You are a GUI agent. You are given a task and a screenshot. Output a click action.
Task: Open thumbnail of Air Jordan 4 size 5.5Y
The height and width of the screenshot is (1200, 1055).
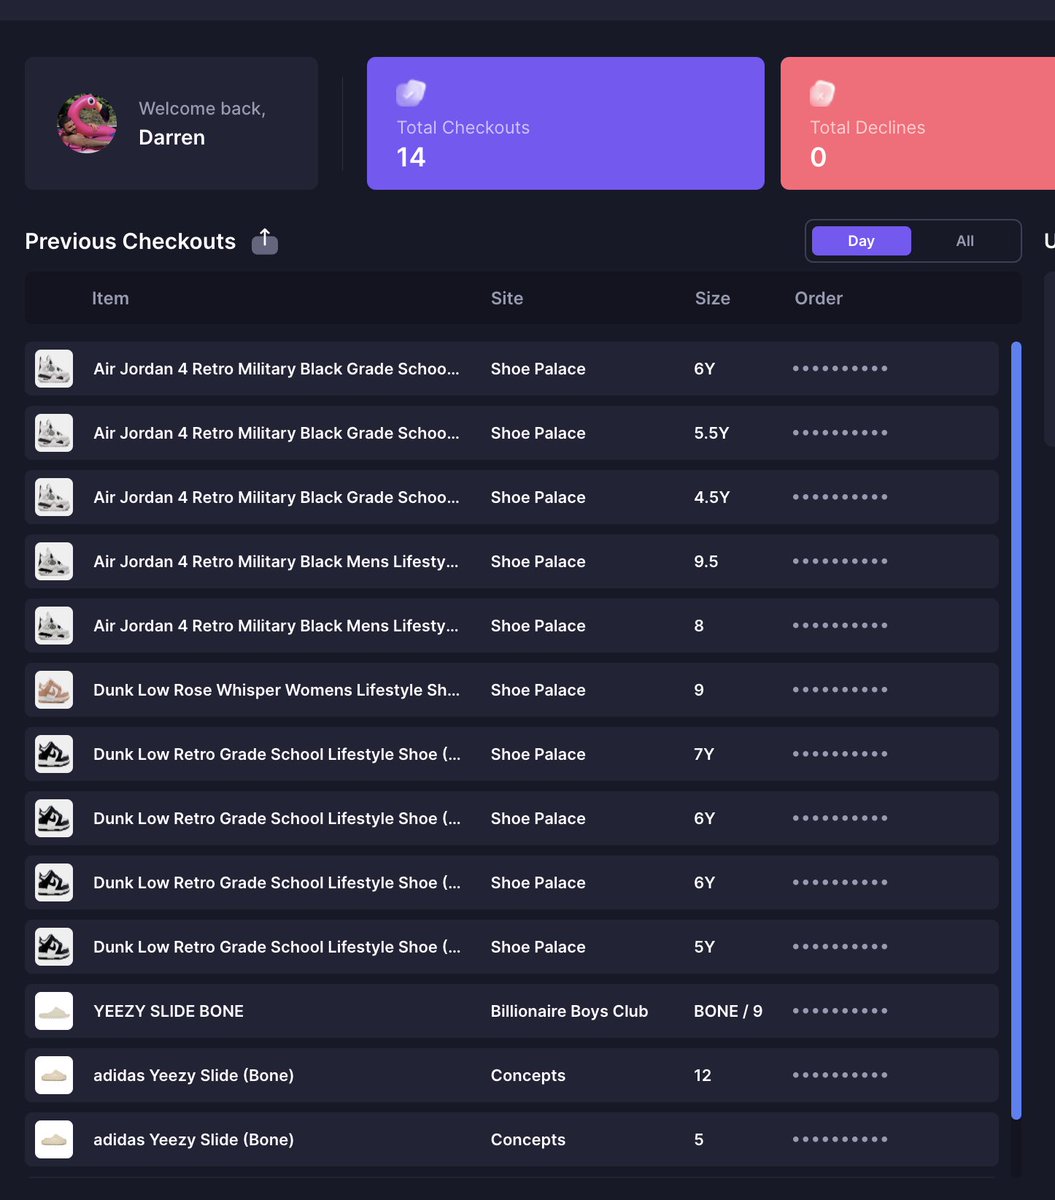click(54, 433)
